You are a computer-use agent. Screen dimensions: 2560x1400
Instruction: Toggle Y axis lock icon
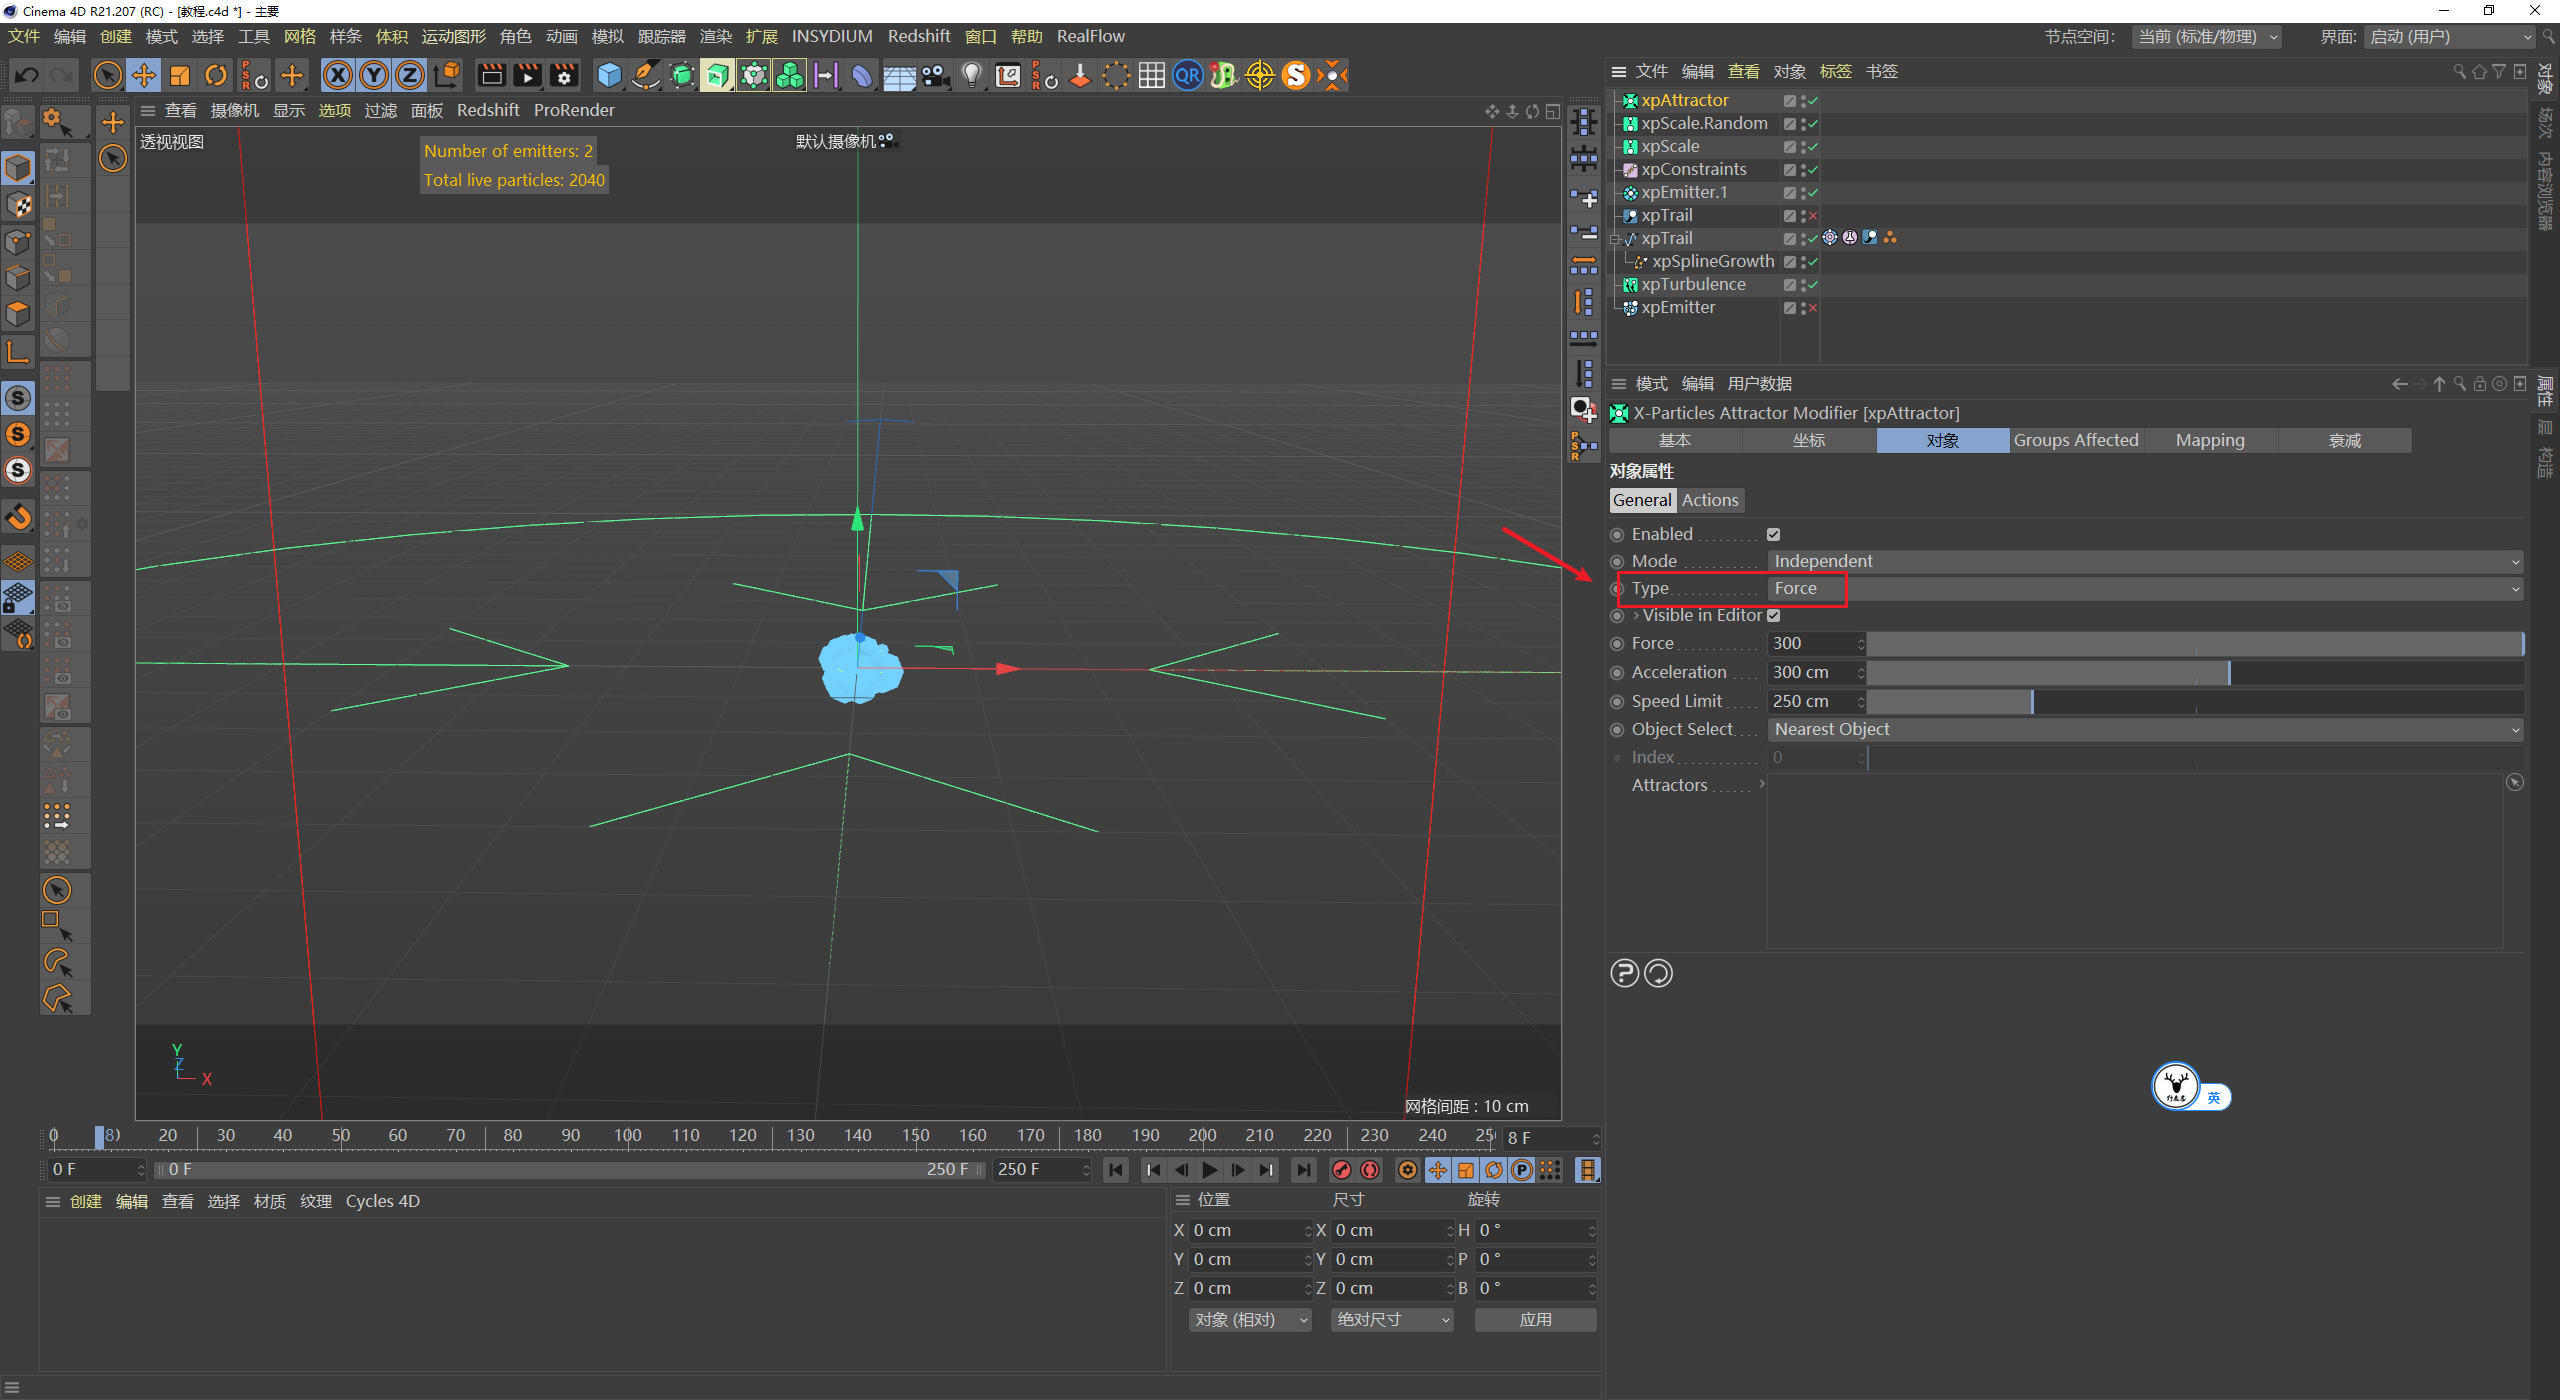click(x=374, y=75)
